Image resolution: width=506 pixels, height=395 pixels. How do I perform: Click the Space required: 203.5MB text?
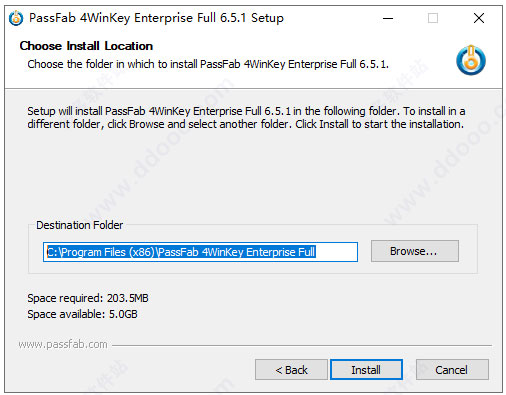point(88,298)
